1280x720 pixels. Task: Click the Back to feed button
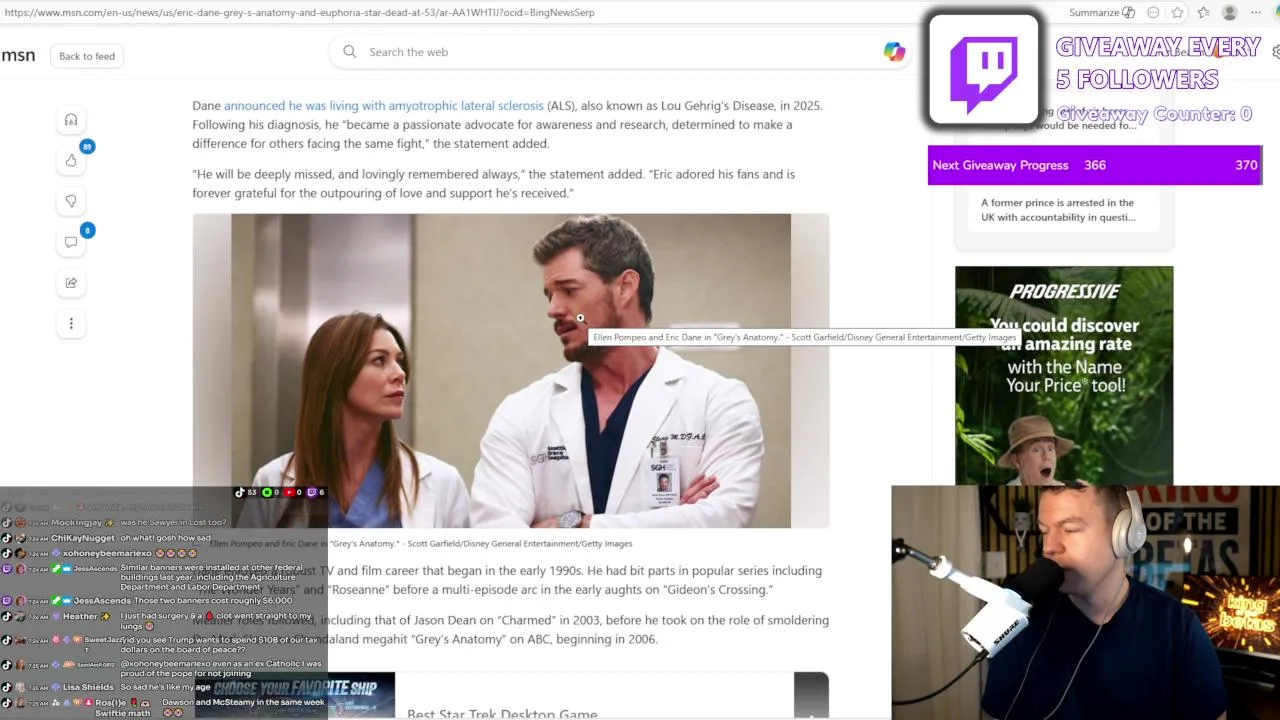click(87, 56)
